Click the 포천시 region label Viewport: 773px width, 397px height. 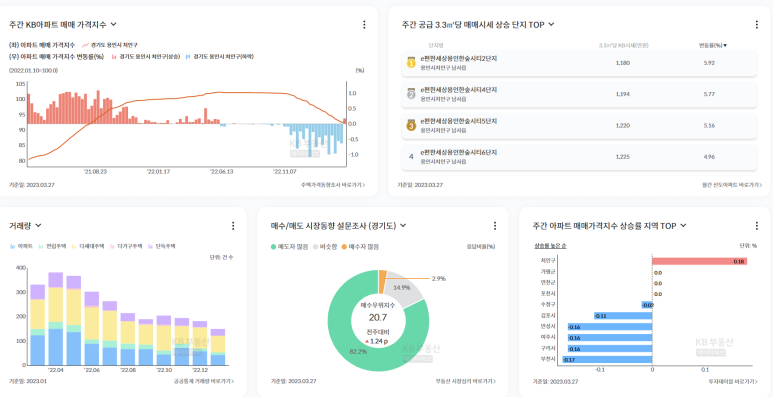(x=547, y=294)
